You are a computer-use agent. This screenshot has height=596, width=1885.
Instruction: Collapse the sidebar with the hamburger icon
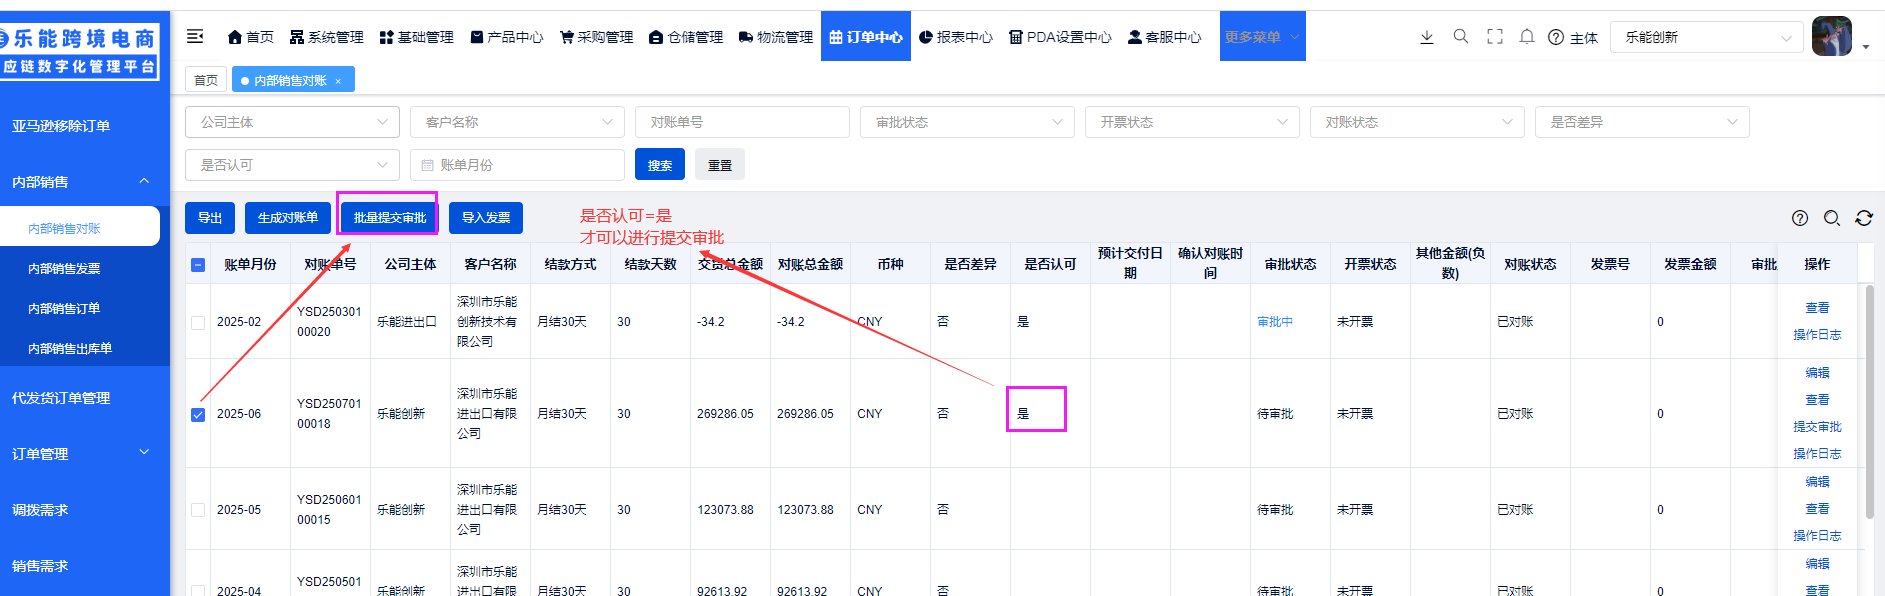(195, 37)
